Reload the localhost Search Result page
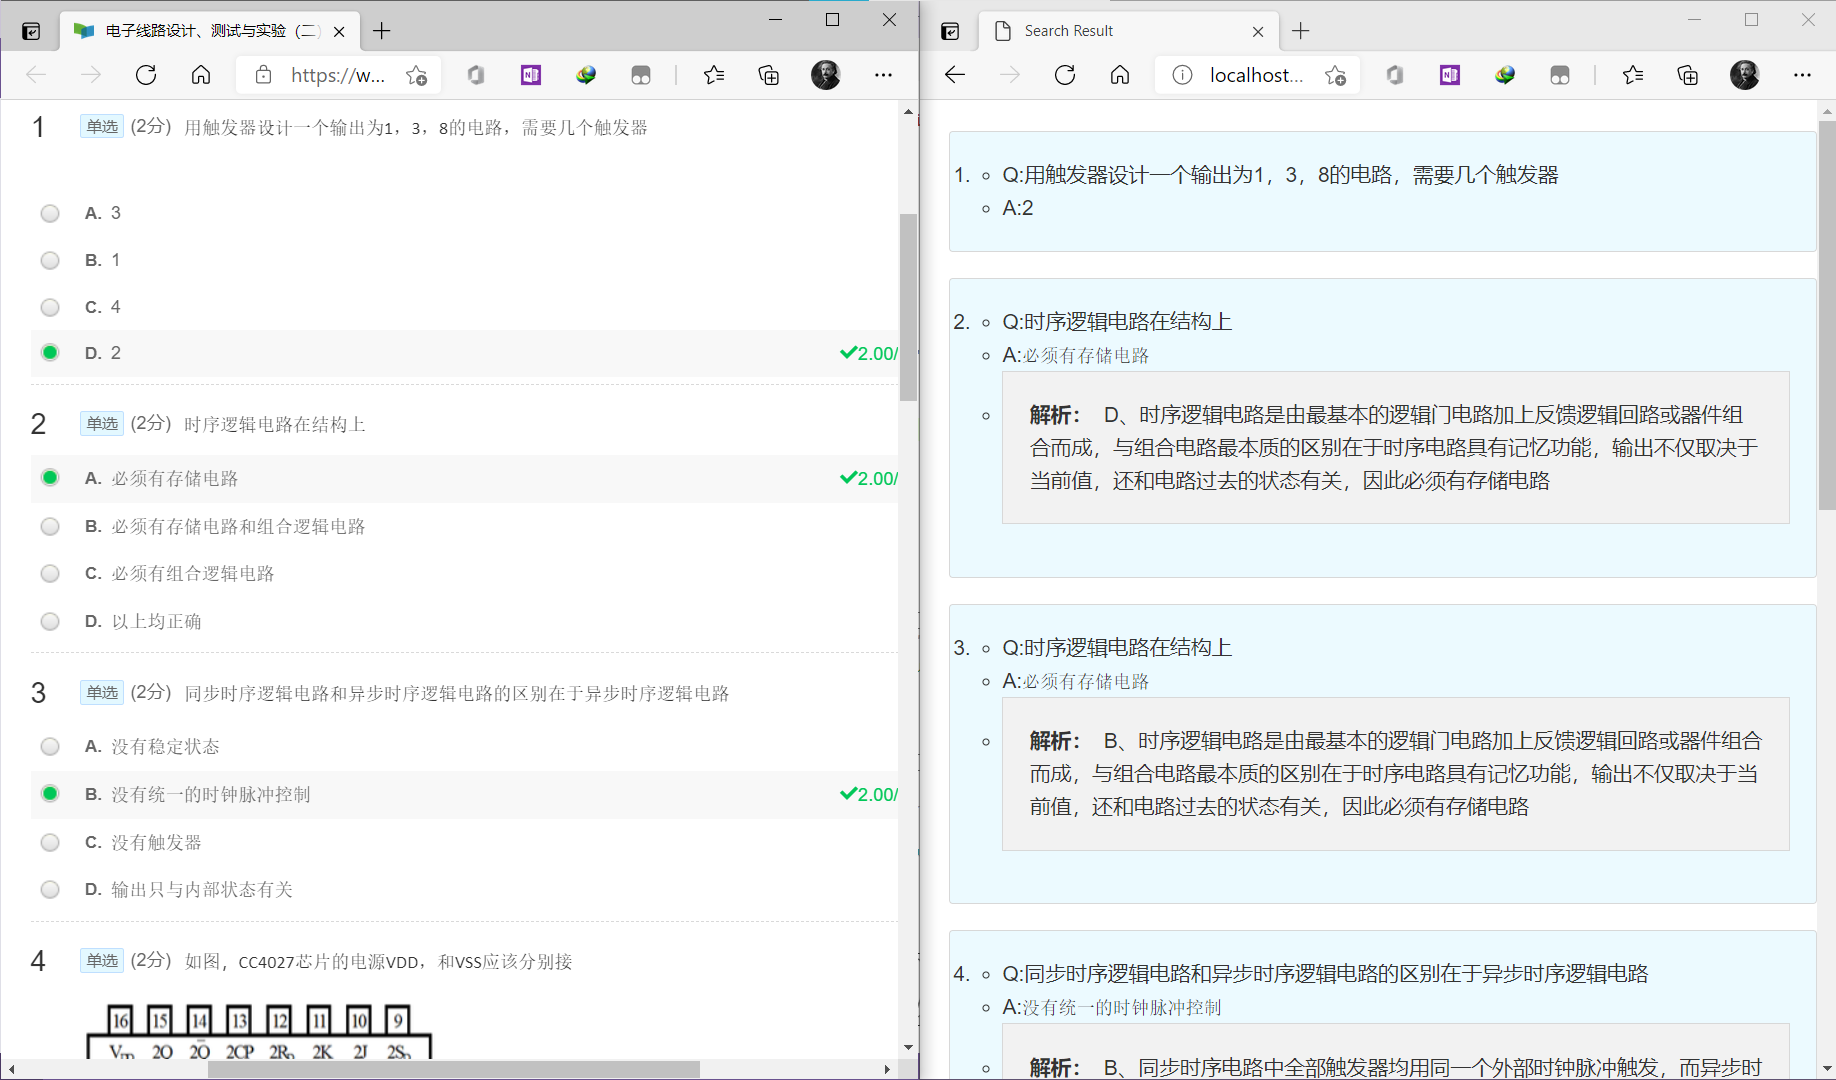The height and width of the screenshot is (1080, 1836). (x=1065, y=75)
